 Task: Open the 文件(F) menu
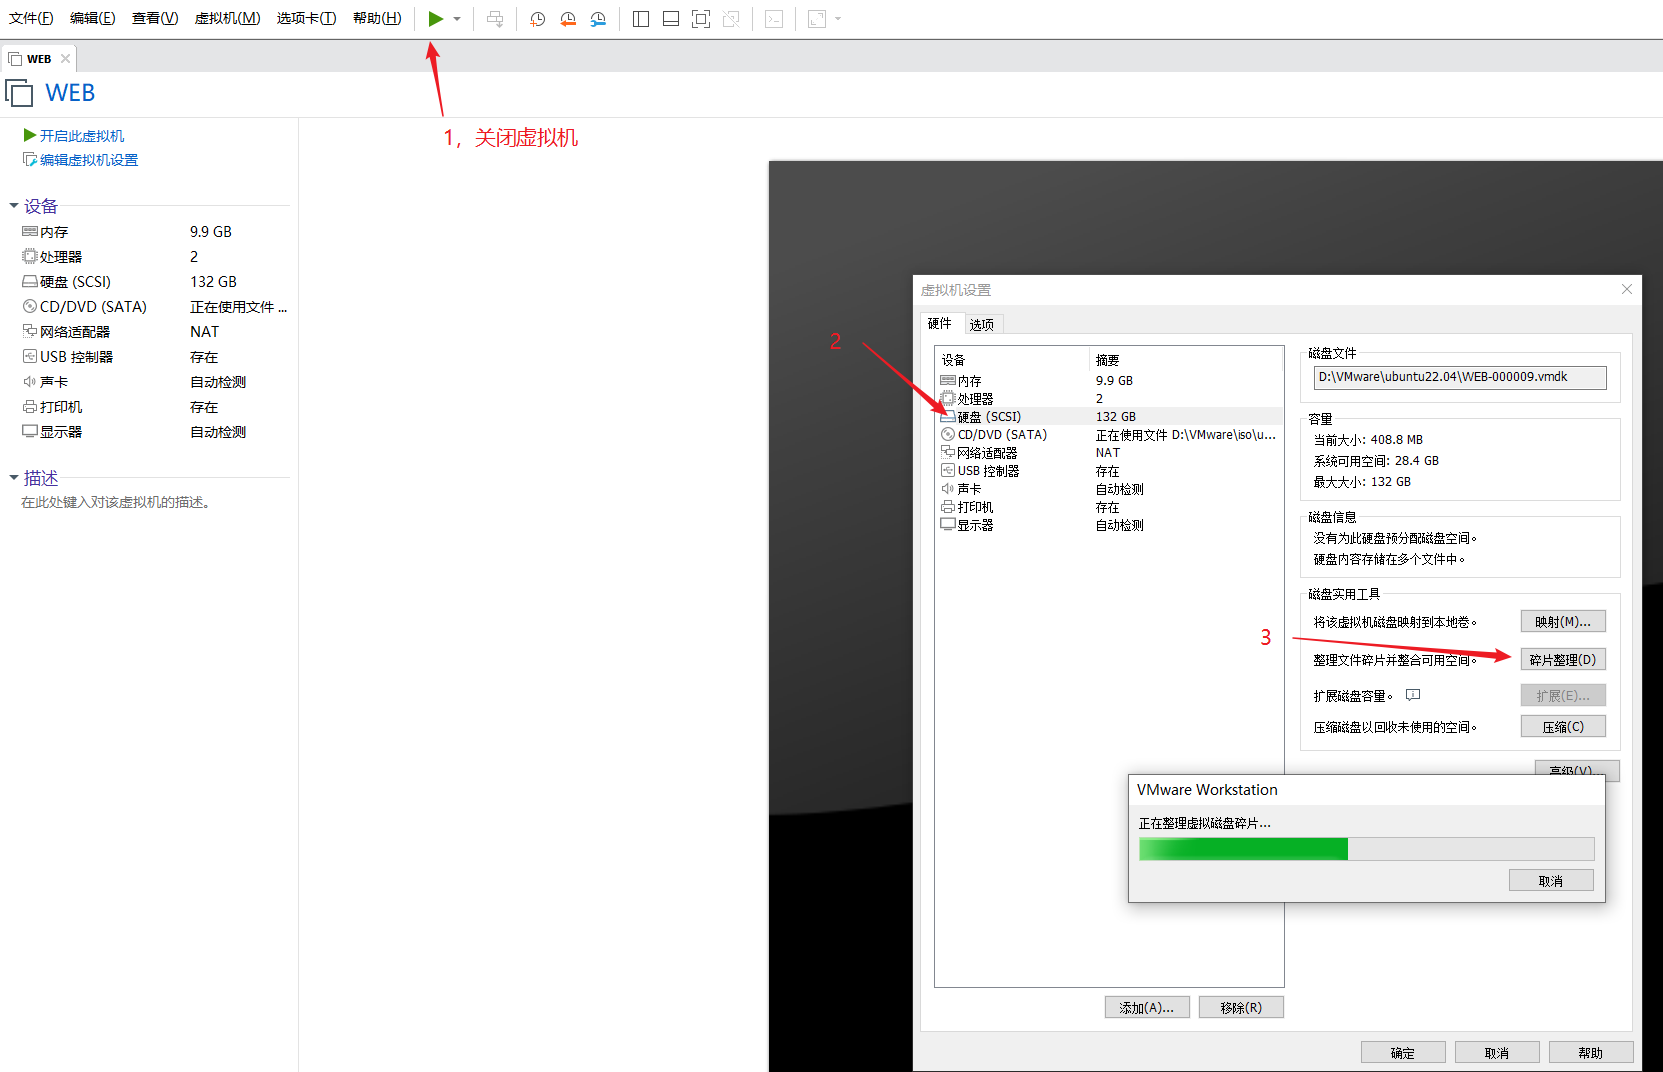pos(31,18)
